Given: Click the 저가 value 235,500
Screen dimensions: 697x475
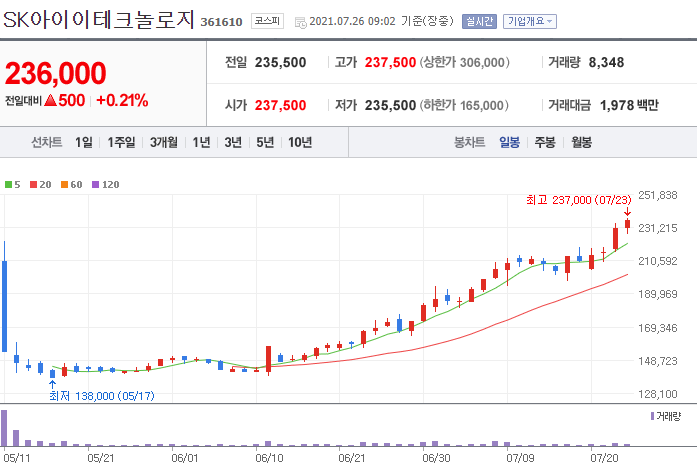Looking at the screenshot, I should [390, 105].
